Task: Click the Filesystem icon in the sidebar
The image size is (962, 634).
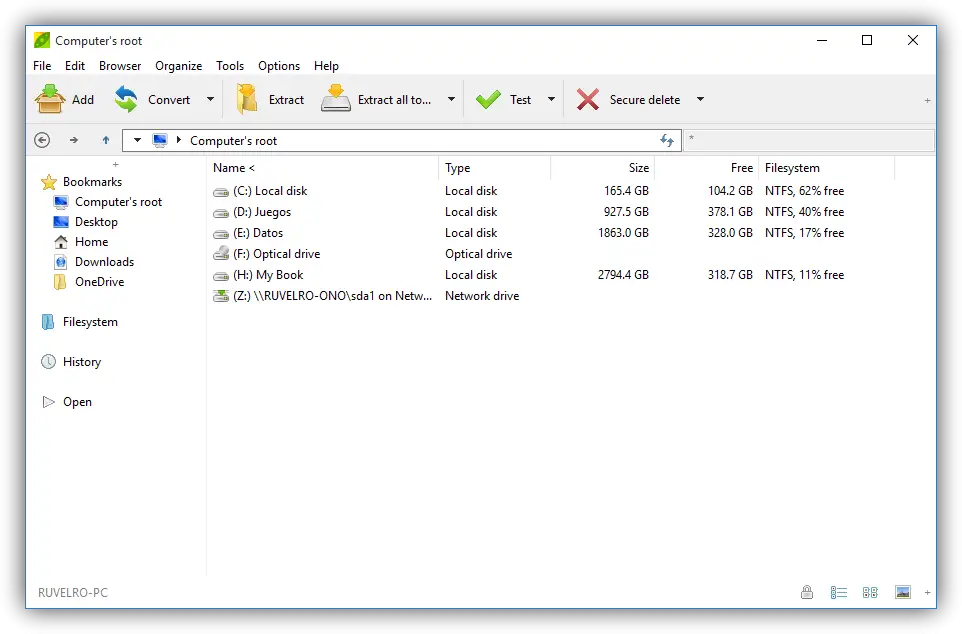Action: [48, 322]
